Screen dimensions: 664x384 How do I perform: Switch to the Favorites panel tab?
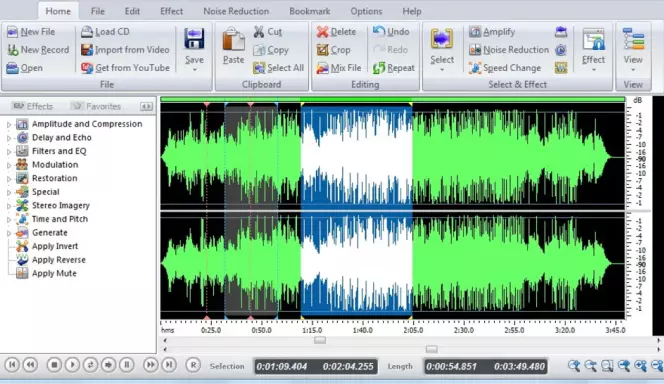[x=96, y=106]
